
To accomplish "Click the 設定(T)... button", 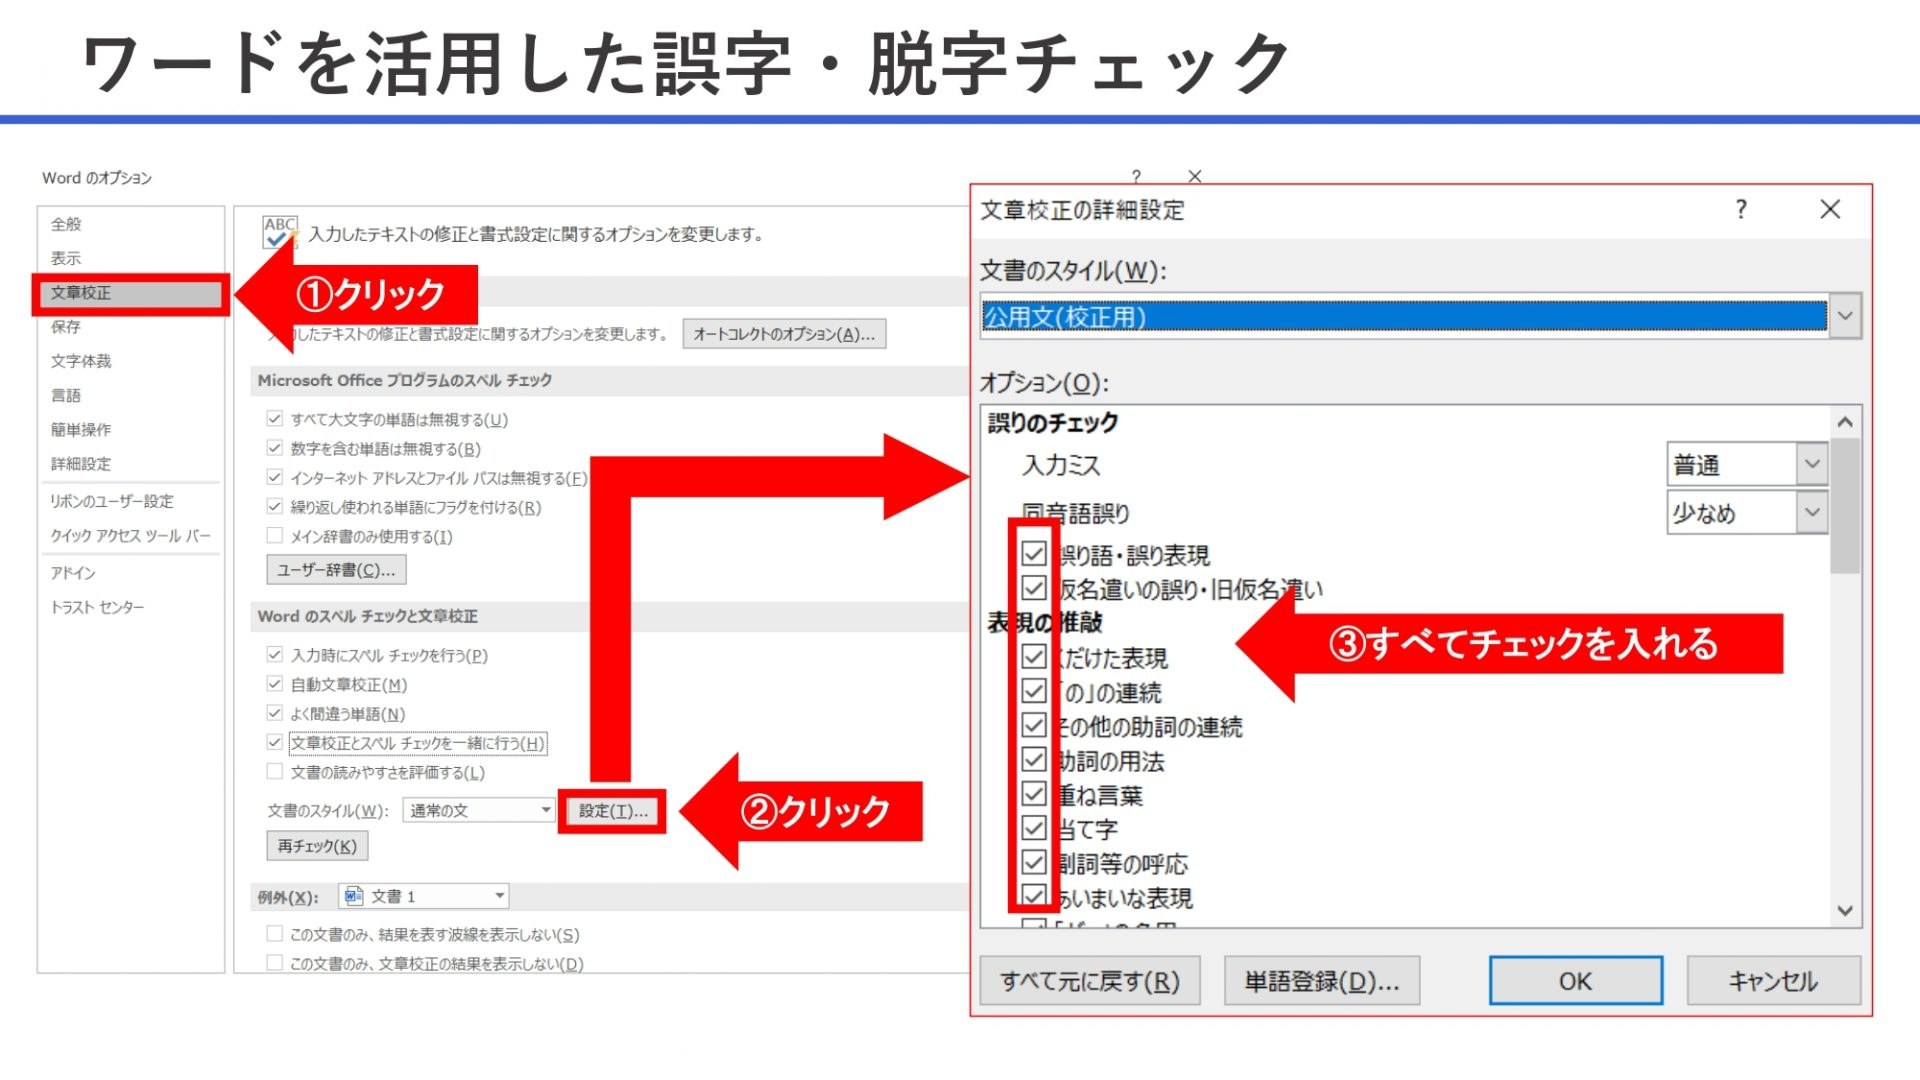I will point(613,811).
